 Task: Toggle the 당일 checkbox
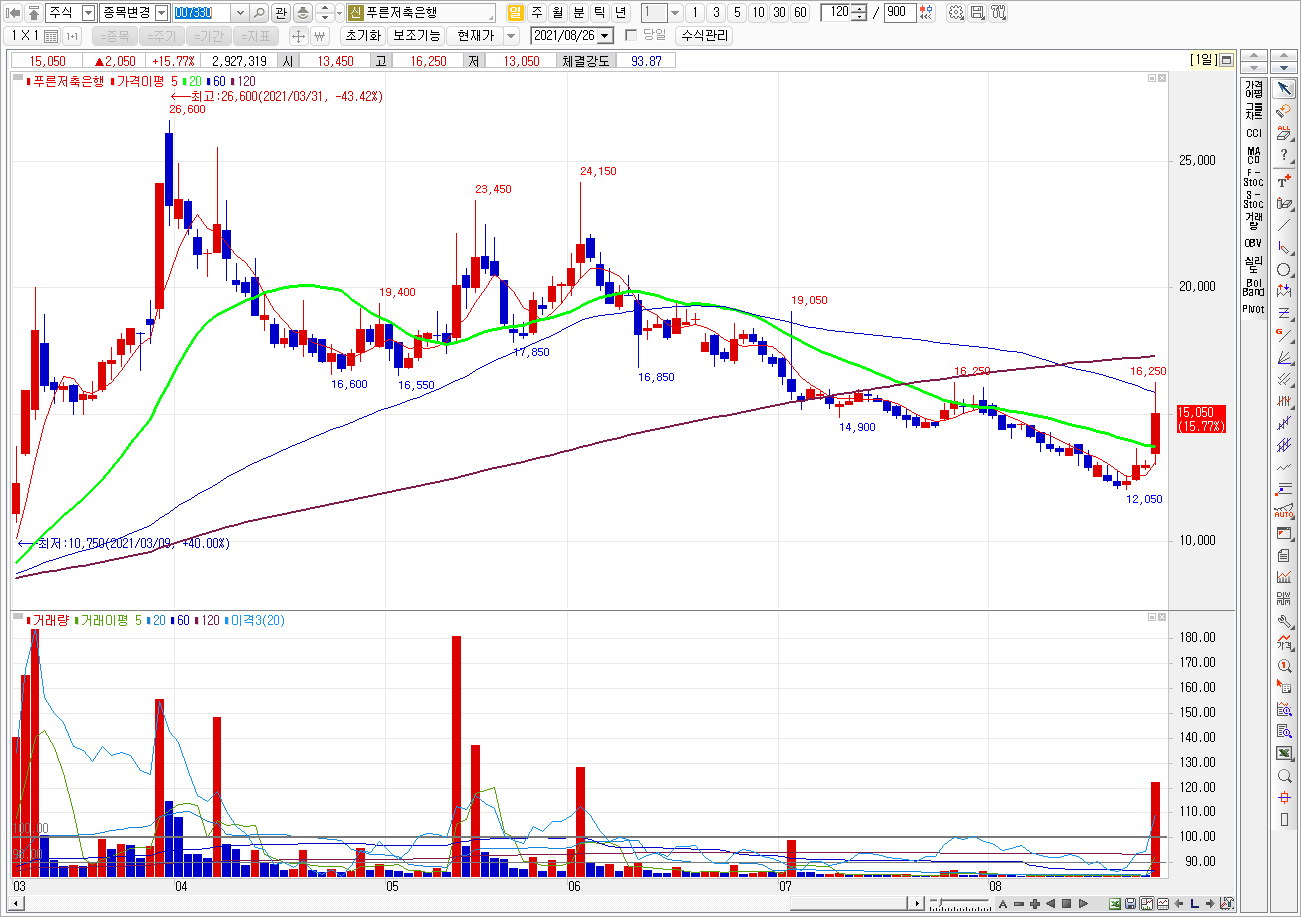pos(631,35)
